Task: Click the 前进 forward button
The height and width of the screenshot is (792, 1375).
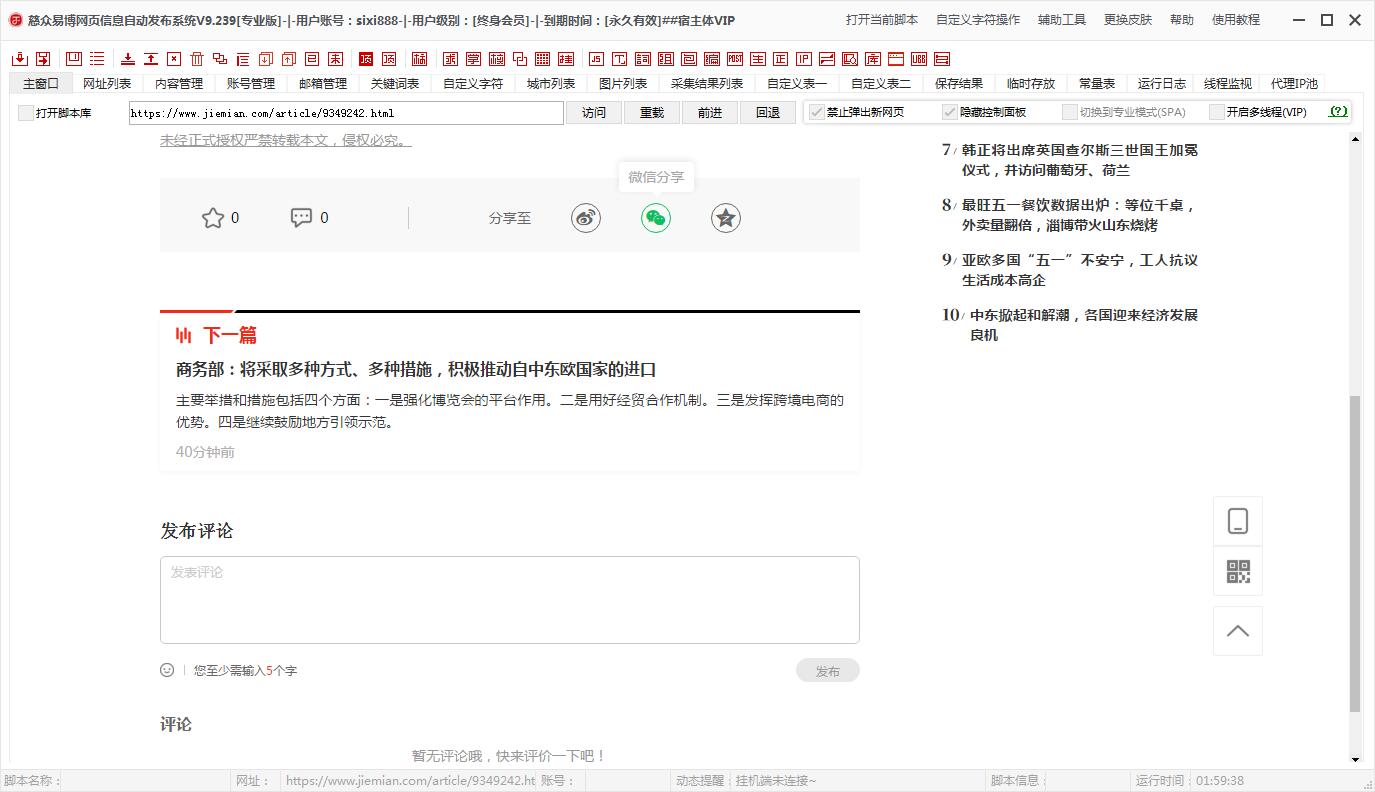Action: [x=710, y=113]
